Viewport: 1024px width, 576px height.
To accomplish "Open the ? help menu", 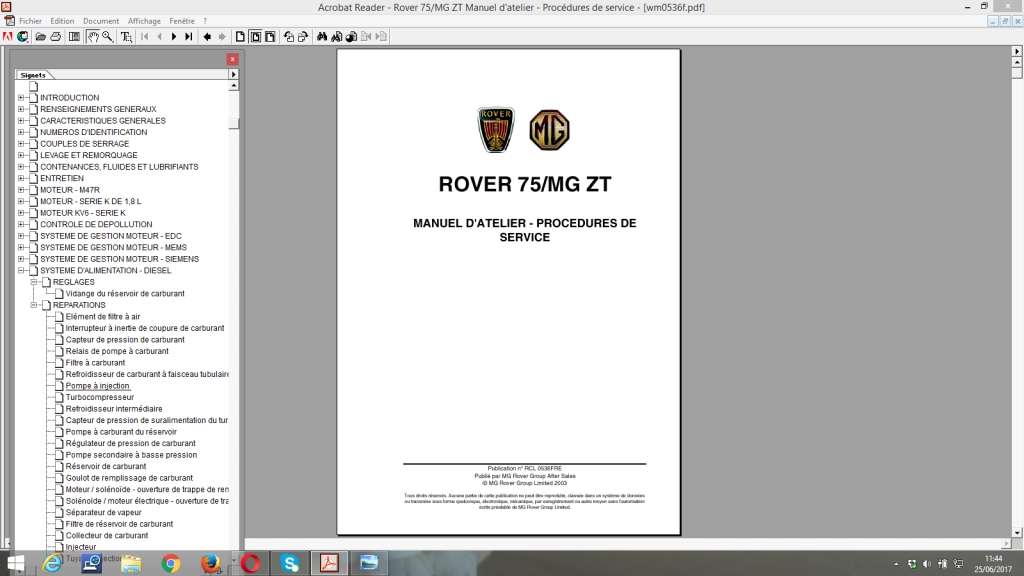I will pos(205,21).
